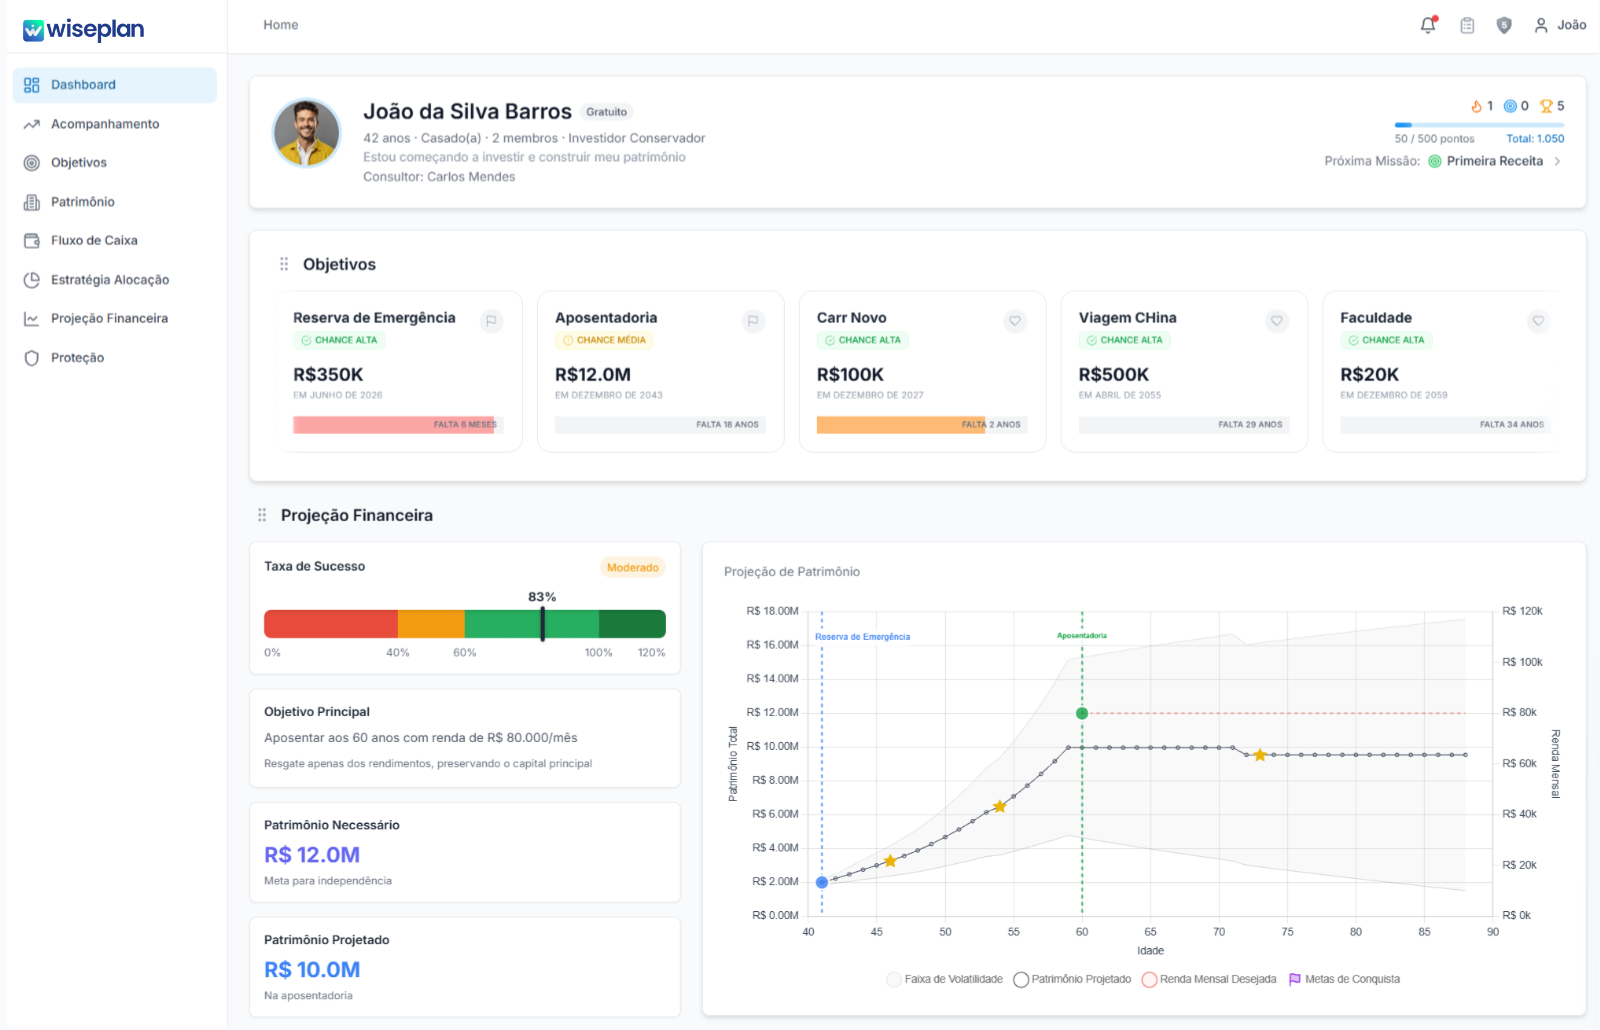Go to Dashboard in the sidebar
The width and height of the screenshot is (1600, 1030).
[115, 85]
